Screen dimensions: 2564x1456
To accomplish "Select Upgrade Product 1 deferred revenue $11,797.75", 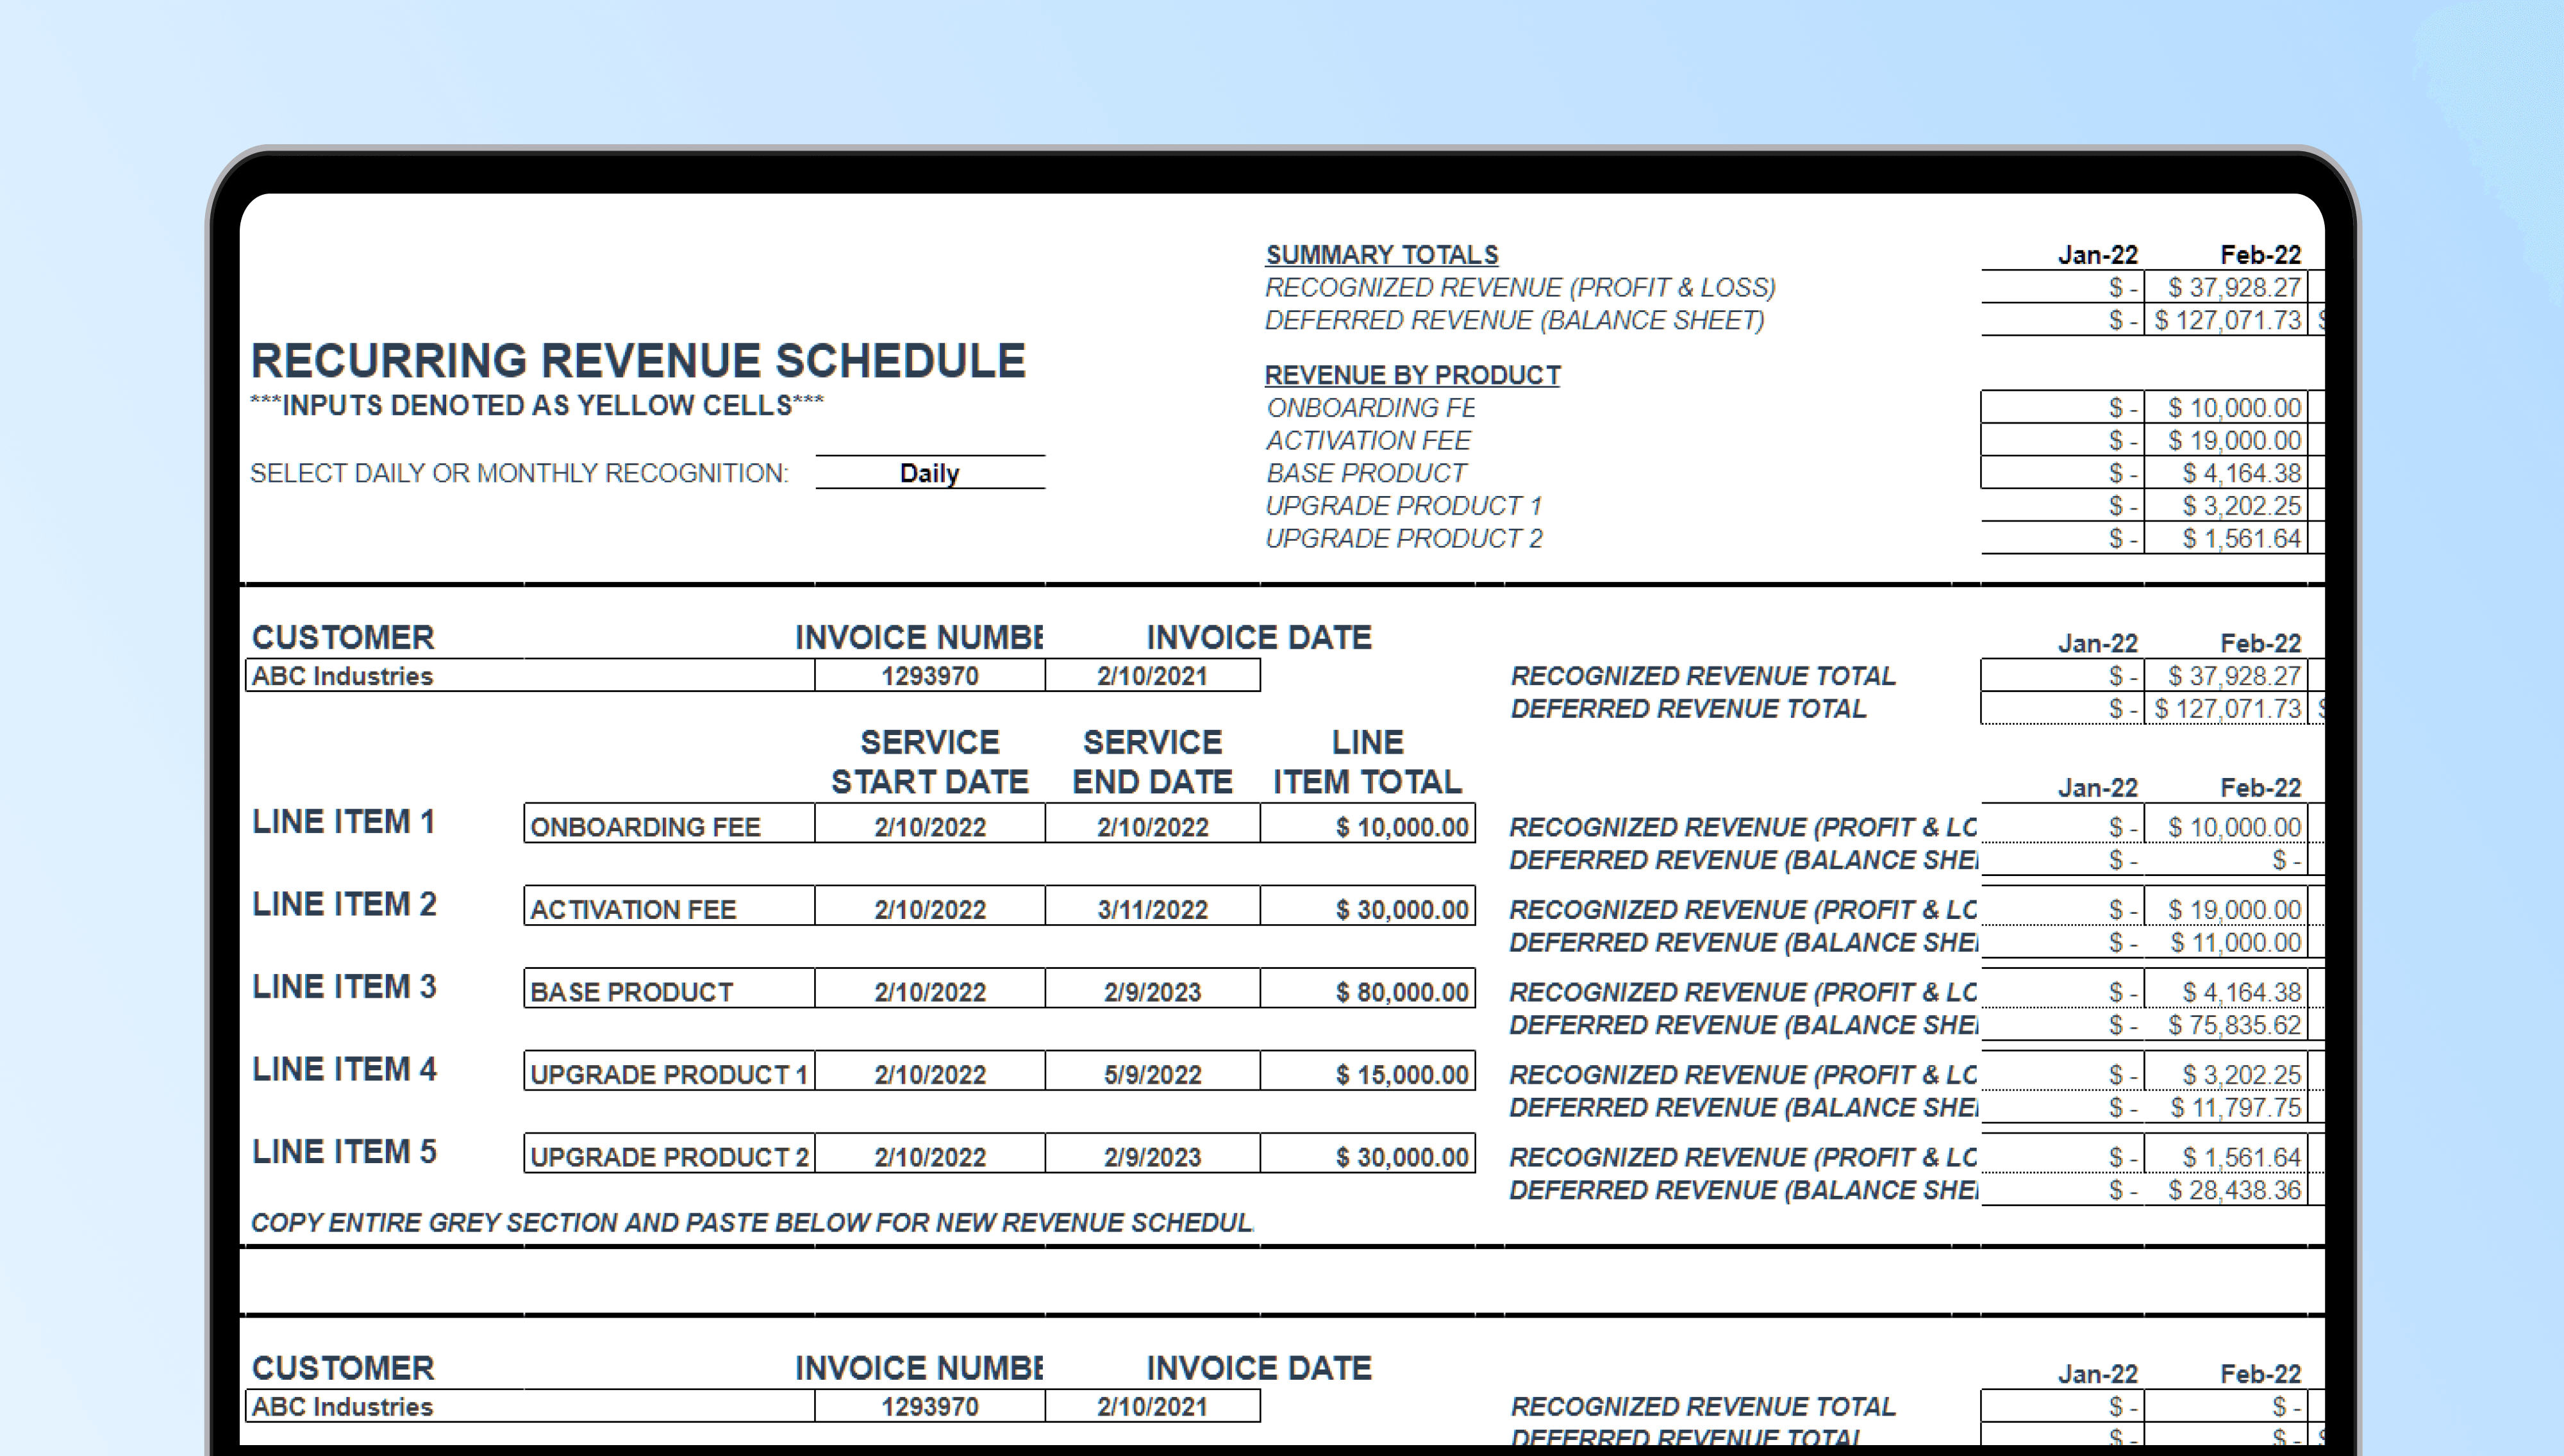I will pyautogui.click(x=2226, y=1108).
